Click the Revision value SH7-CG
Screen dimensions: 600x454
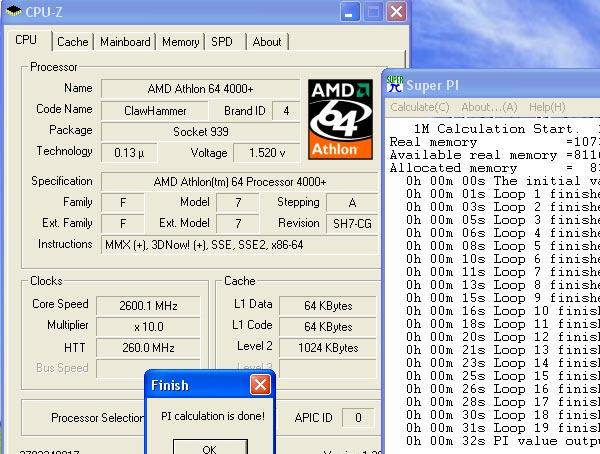(x=352, y=224)
